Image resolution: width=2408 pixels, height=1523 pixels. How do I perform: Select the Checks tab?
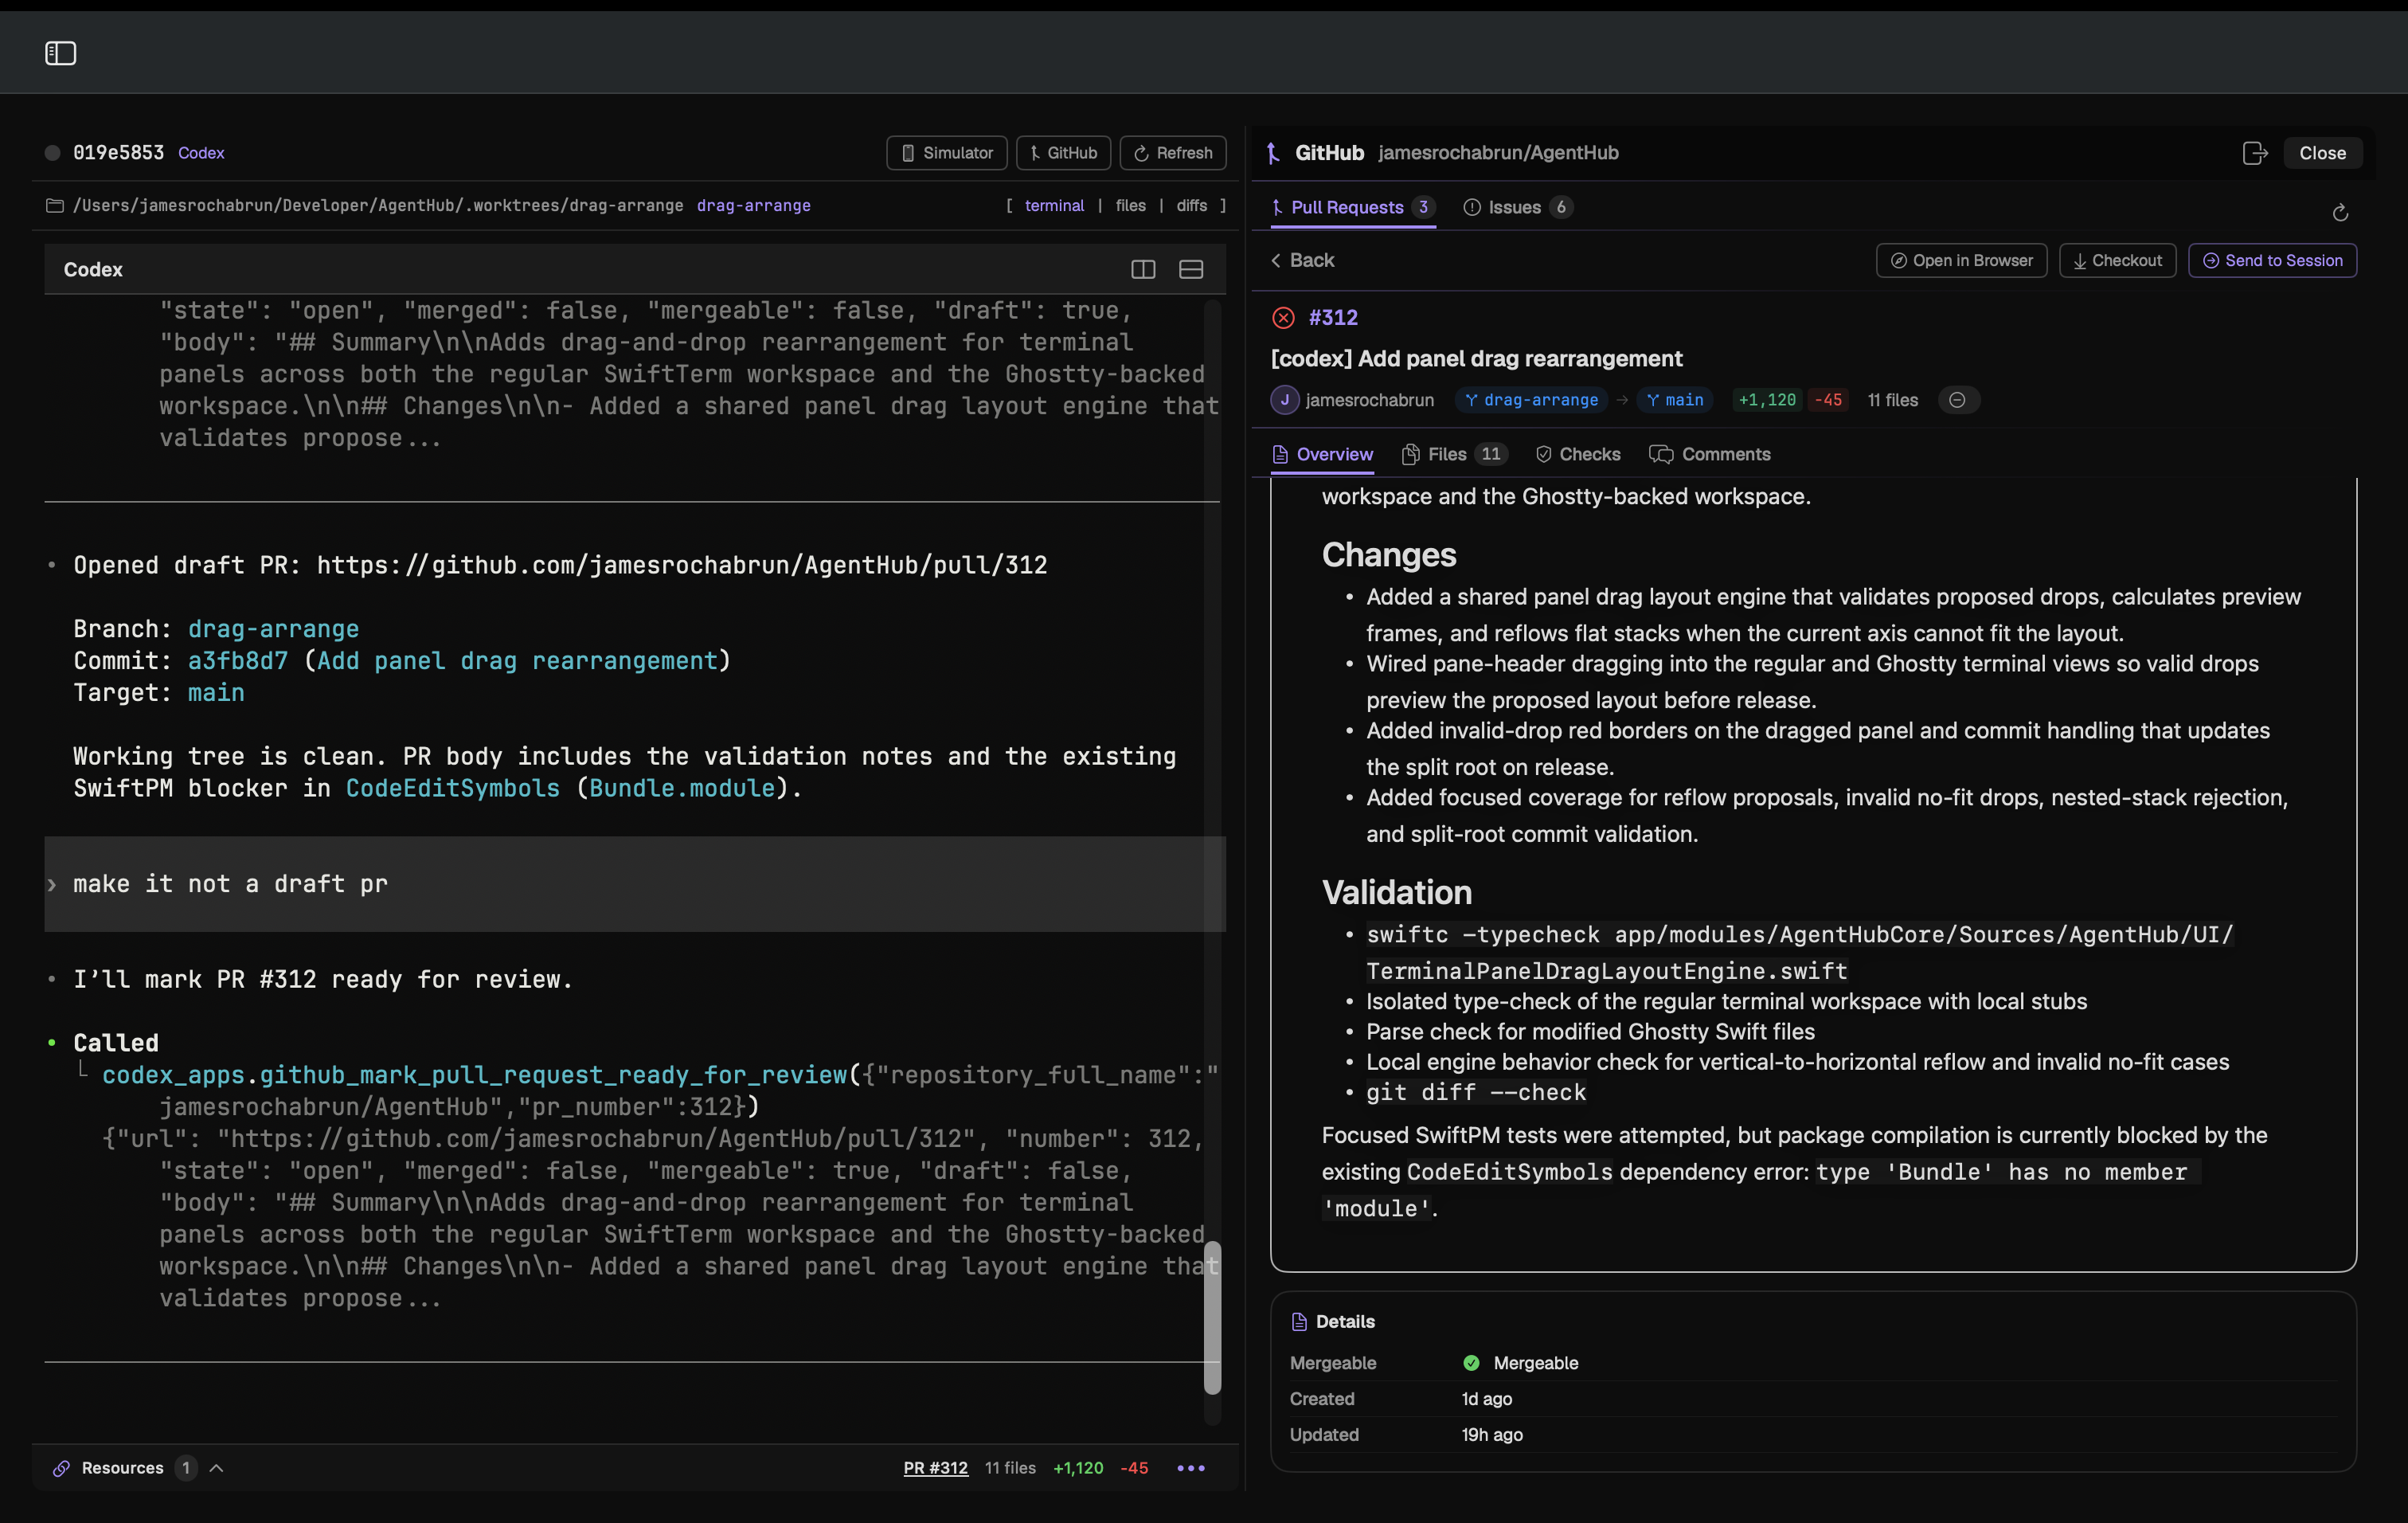(1578, 454)
